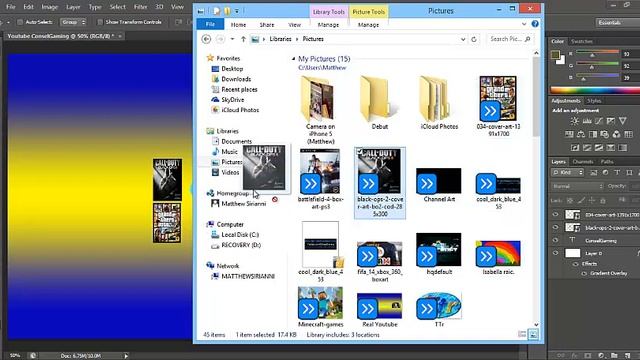Open address bar history dropdown
This screenshot has width=640, height=360.
463,39
